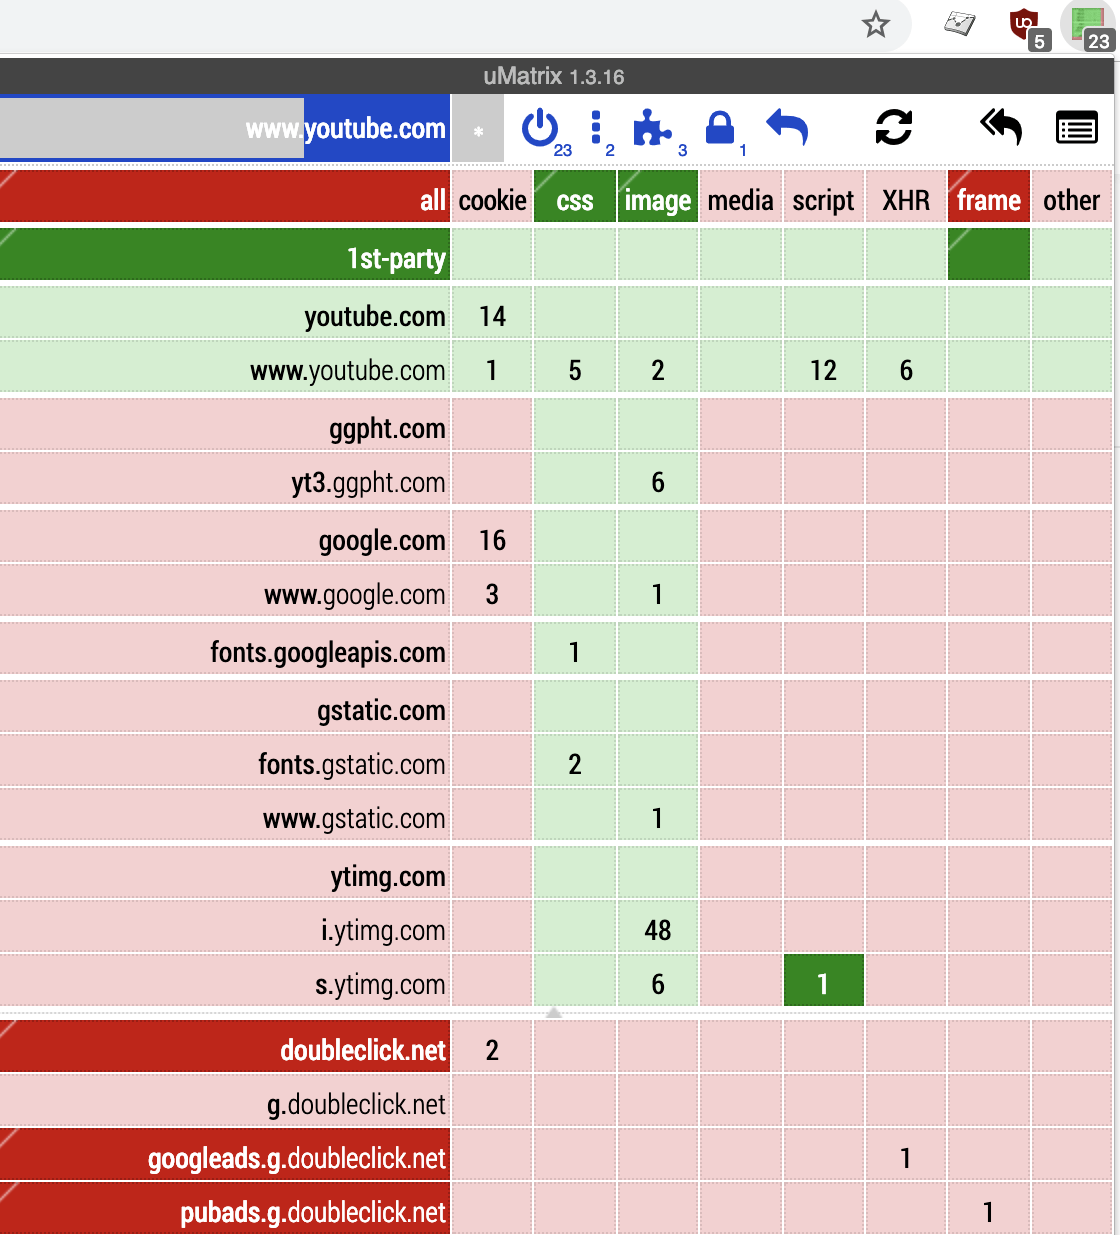Reload the page with the refresh icon
This screenshot has width=1120, height=1235.
point(893,127)
